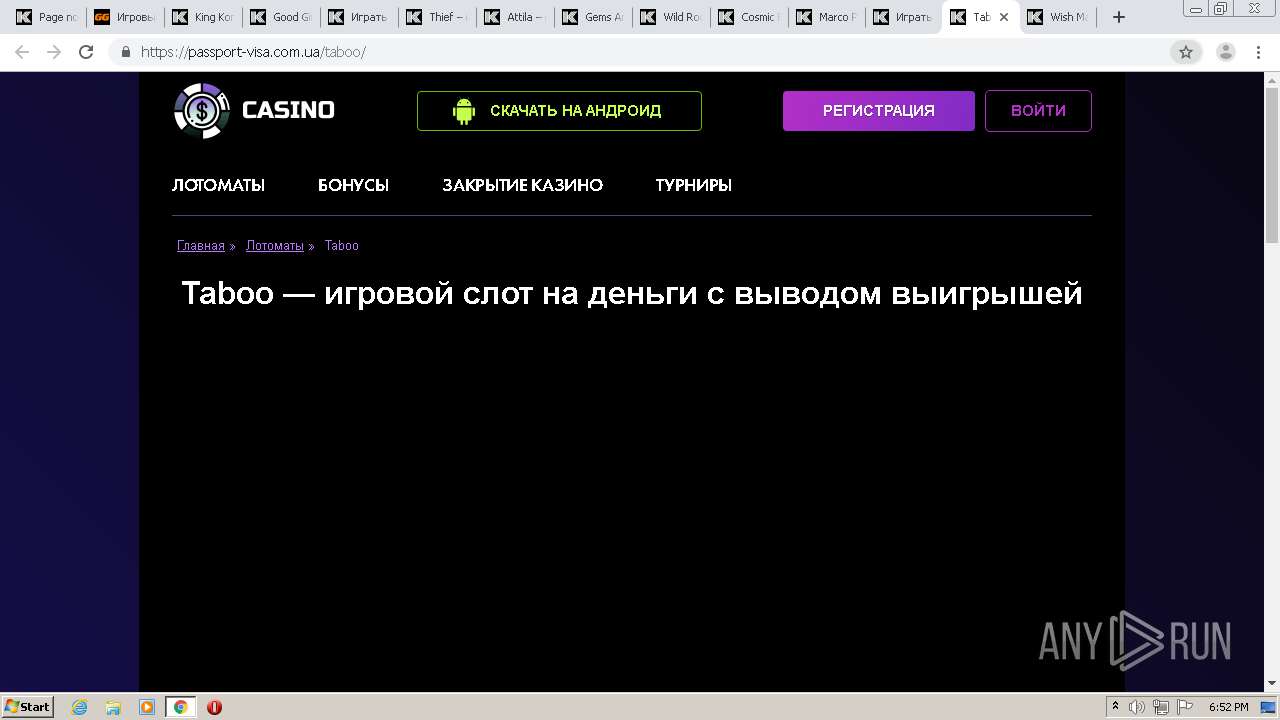Switch to the Marco P tab
Screen dimensions: 1280x720
(827, 17)
